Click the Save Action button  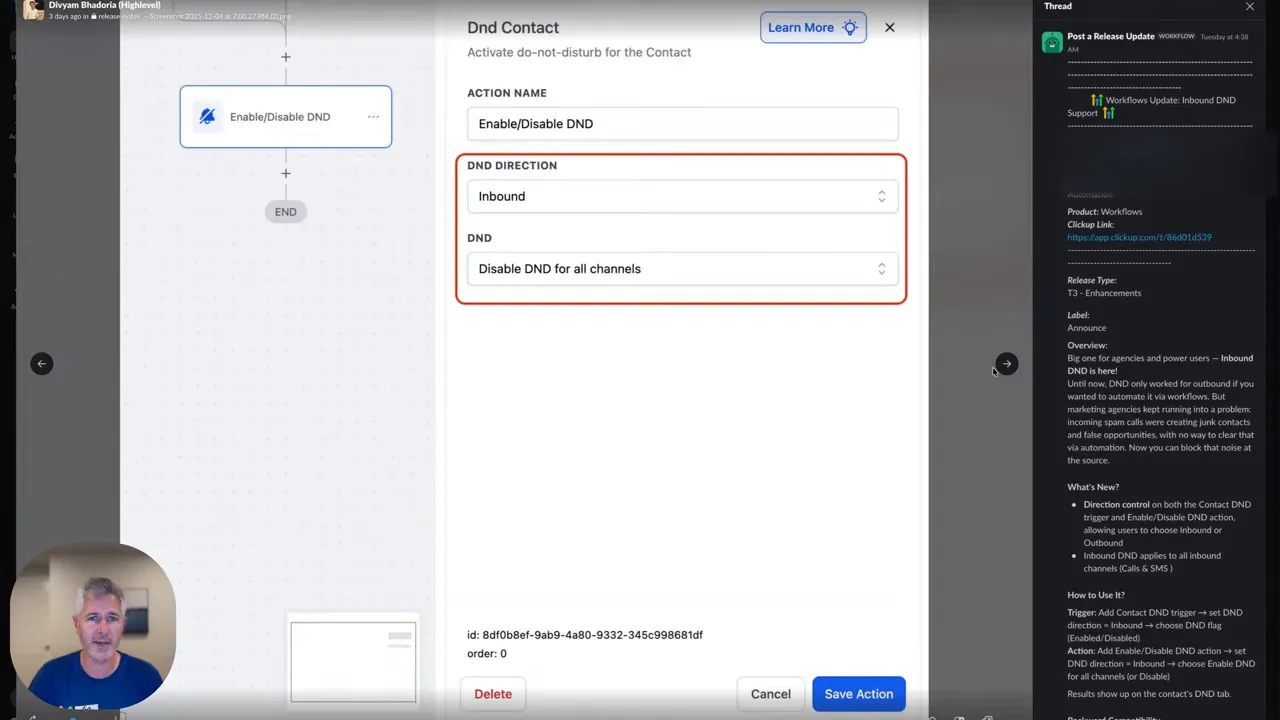pos(859,694)
